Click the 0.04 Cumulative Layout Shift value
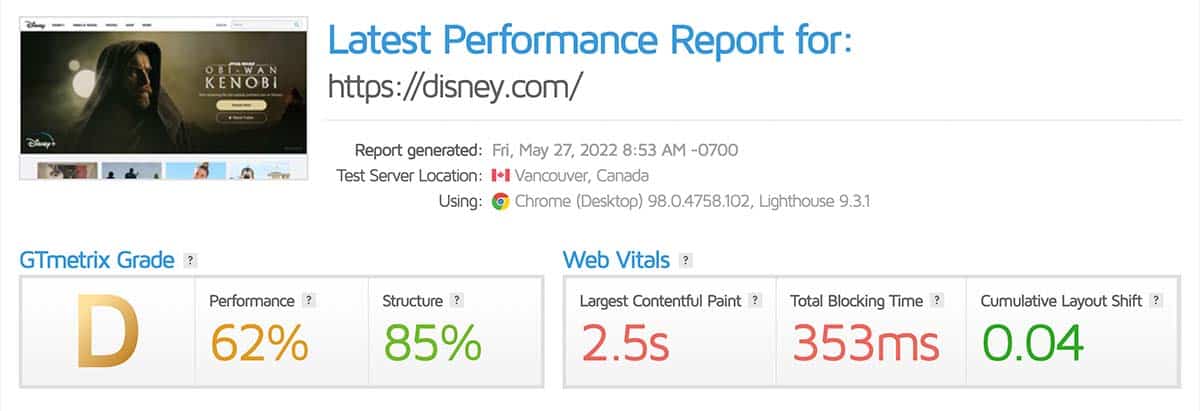 (1033, 342)
